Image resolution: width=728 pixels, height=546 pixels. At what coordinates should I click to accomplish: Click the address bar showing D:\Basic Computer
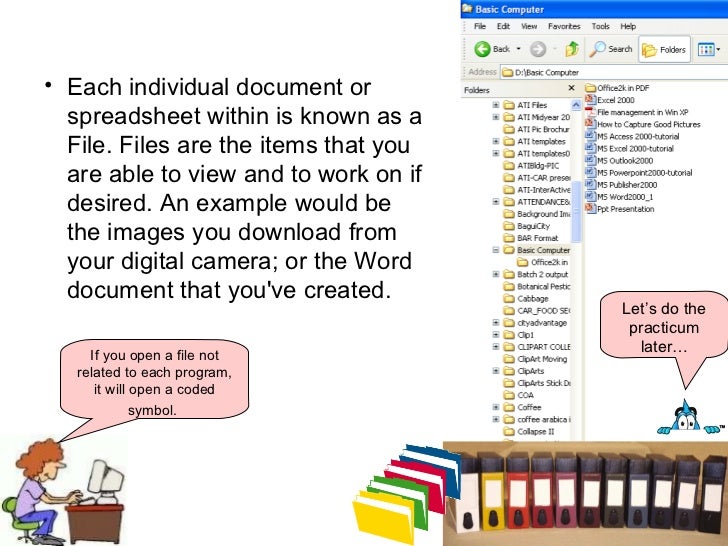(614, 72)
